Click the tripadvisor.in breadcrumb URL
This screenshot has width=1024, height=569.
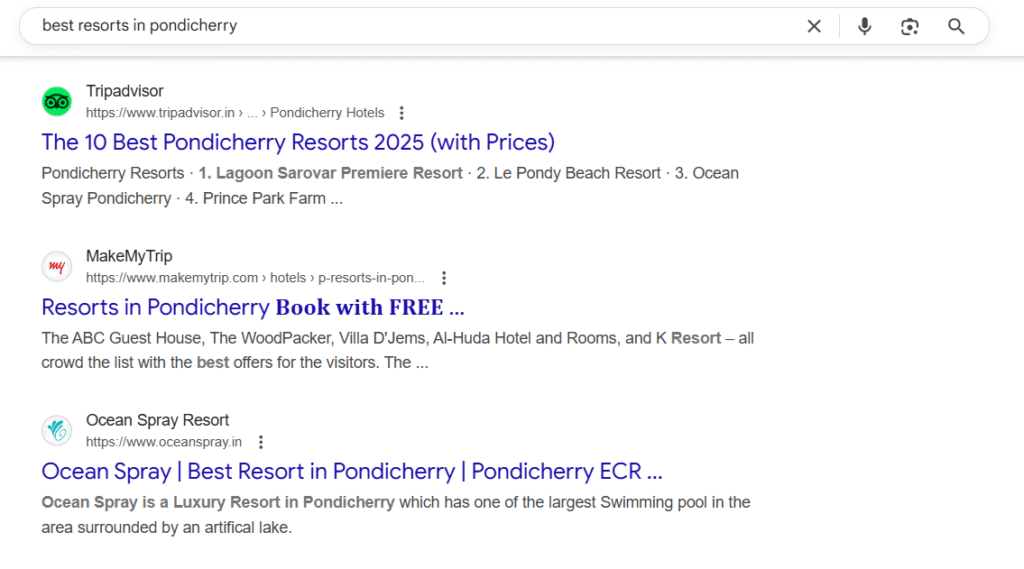[x=160, y=113]
